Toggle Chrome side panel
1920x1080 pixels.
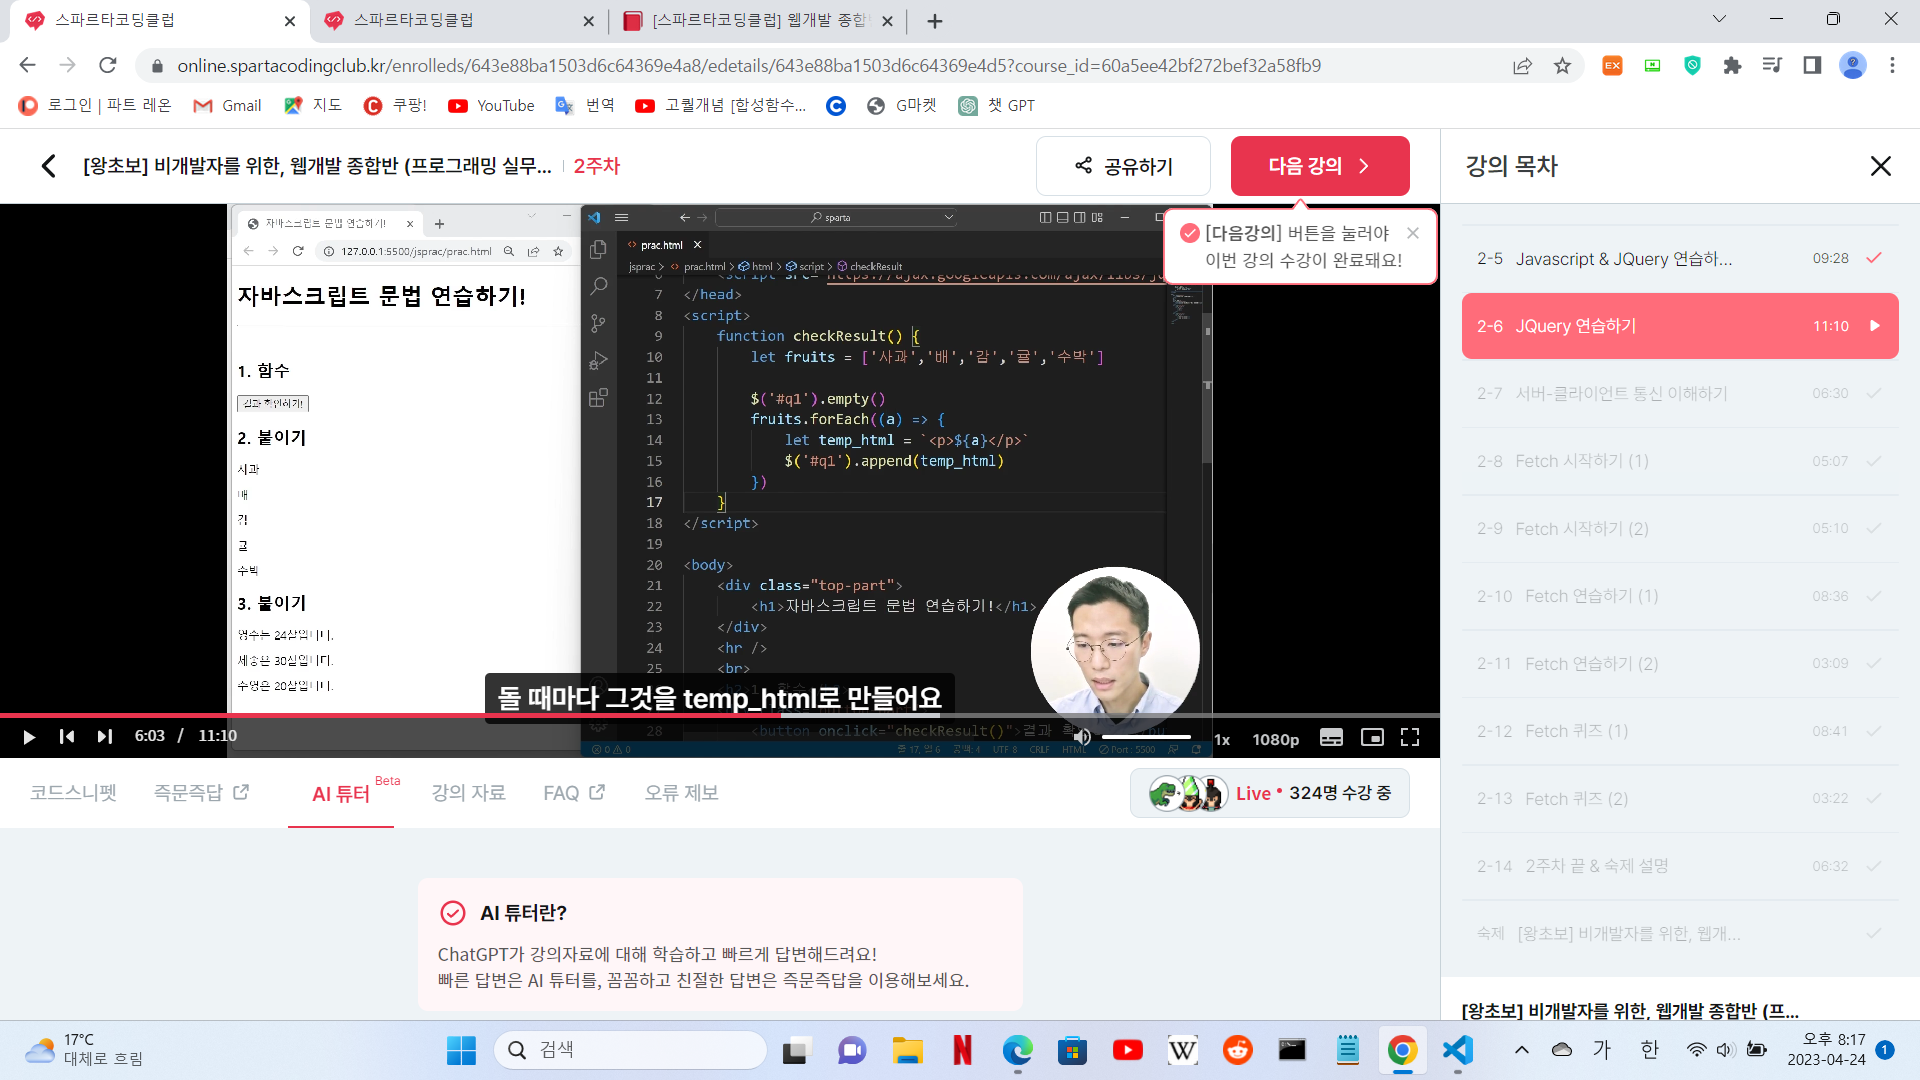(1812, 65)
